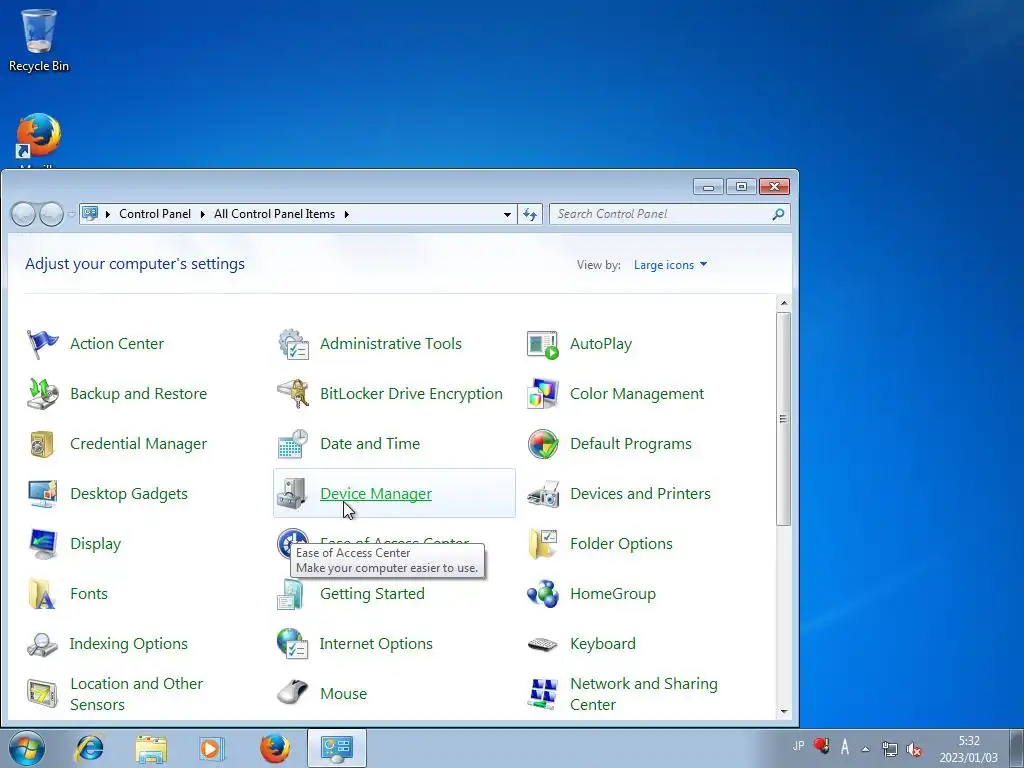Select Control Panel in the breadcrumb
The image size is (1024, 768).
tap(155, 214)
